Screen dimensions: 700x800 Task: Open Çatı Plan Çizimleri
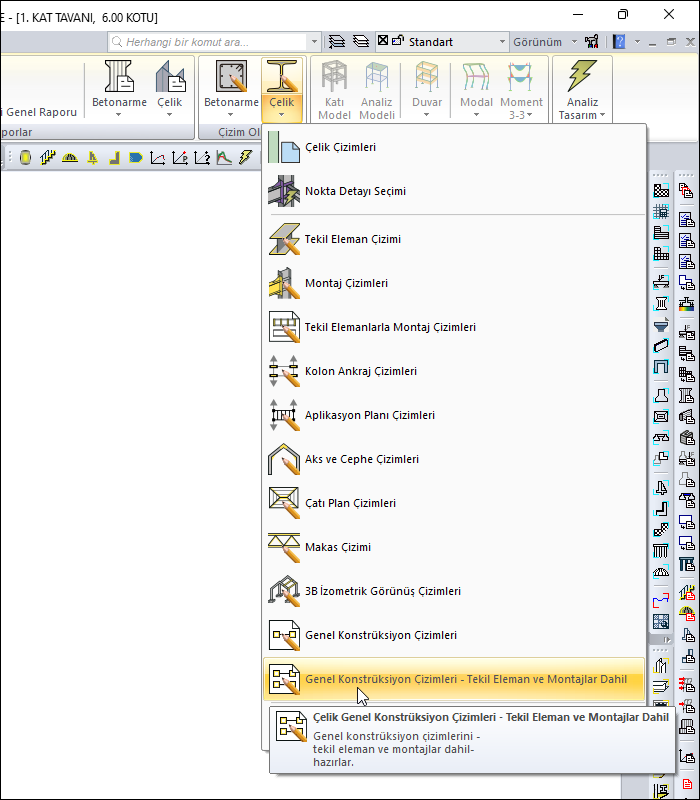454,503
